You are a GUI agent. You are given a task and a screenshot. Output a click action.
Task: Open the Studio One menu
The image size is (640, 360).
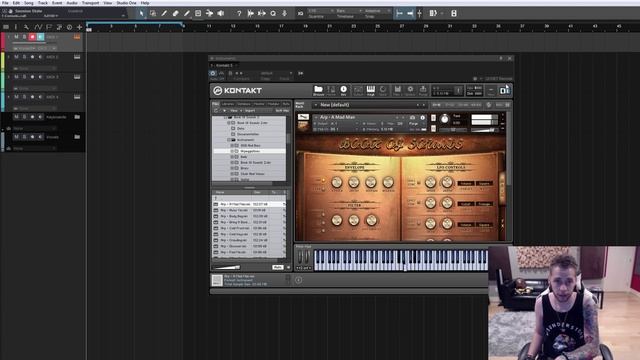pyautogui.click(x=127, y=3)
